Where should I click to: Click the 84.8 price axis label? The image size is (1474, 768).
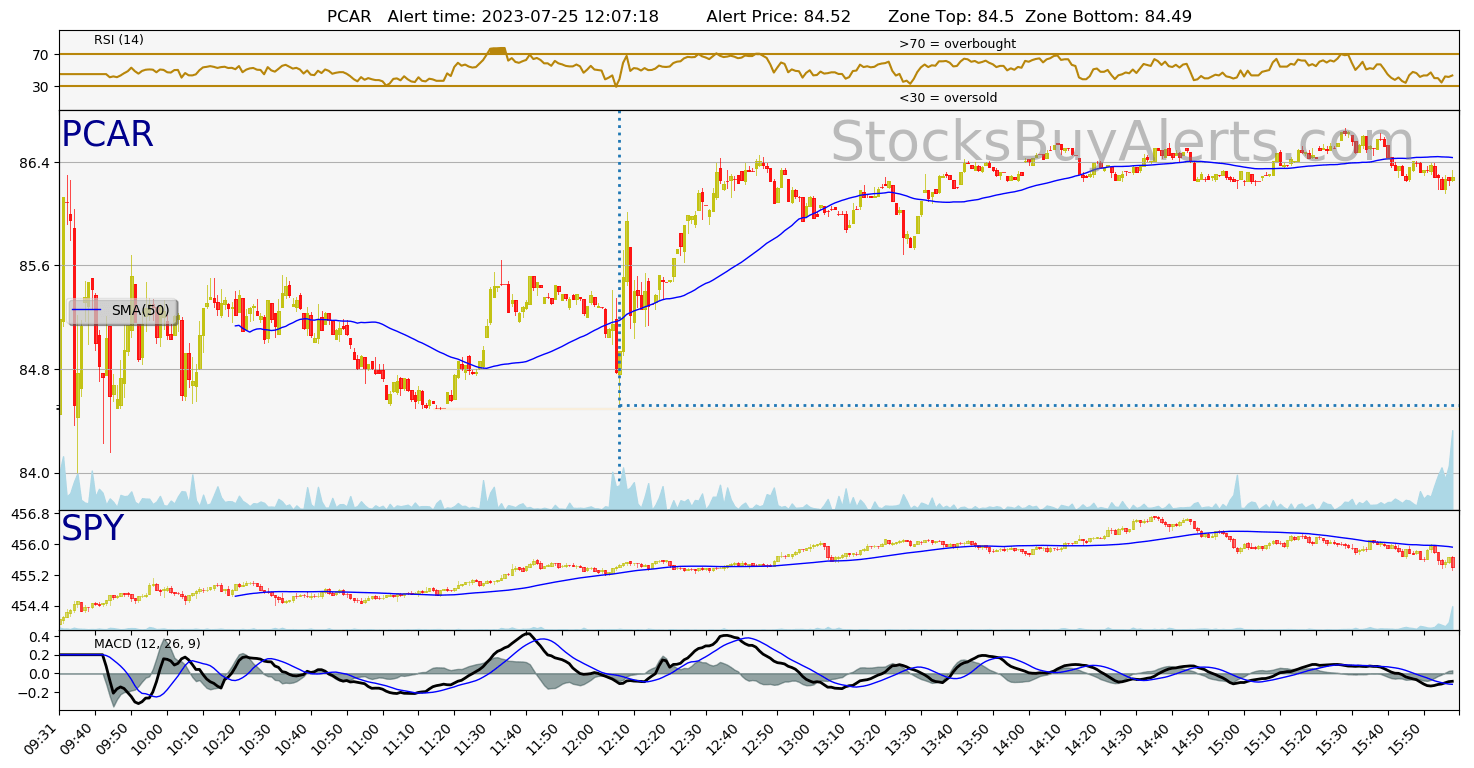coord(33,370)
